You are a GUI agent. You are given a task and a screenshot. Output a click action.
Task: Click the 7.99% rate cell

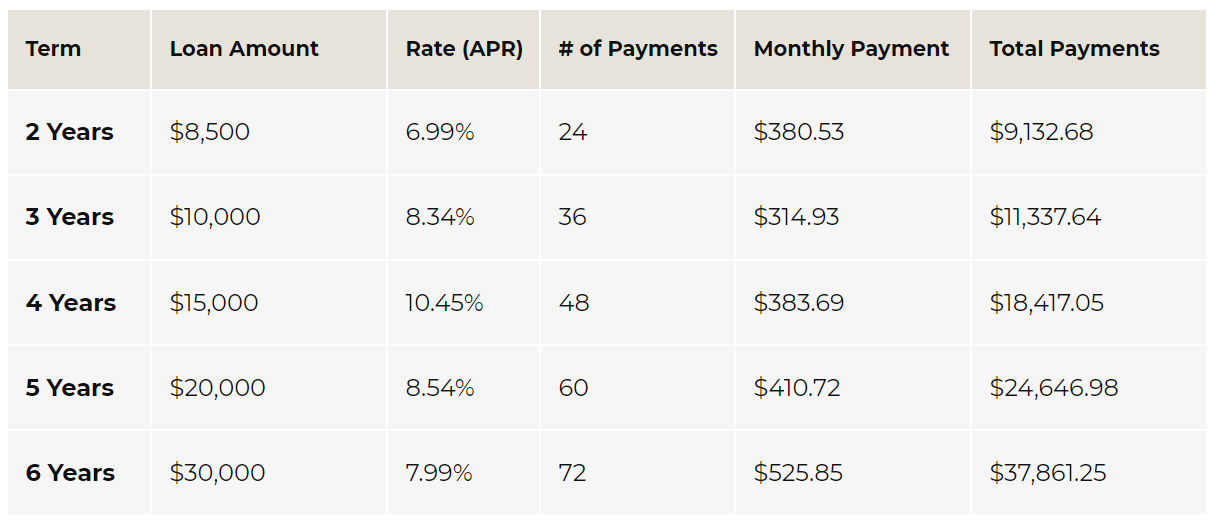pyautogui.click(x=439, y=473)
